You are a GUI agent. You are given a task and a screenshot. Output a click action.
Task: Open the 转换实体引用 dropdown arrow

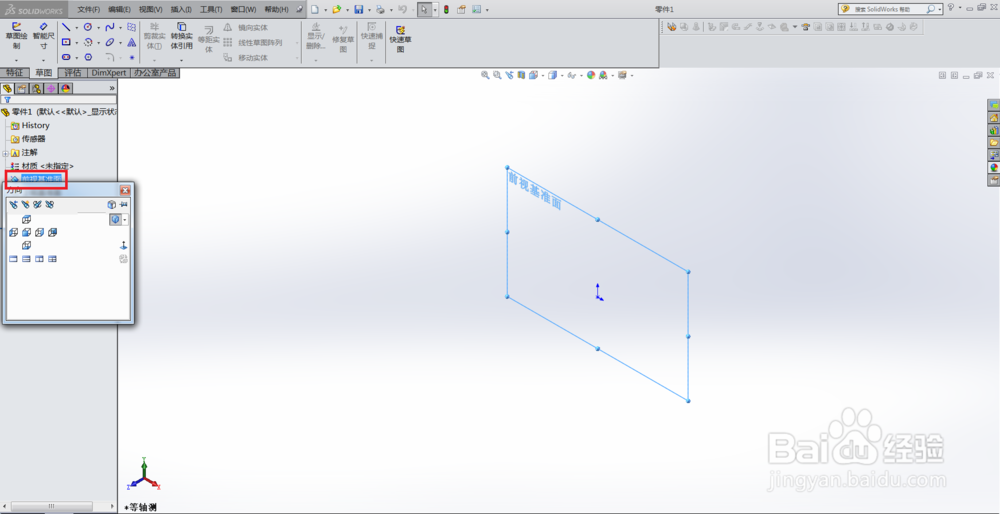[x=181, y=61]
